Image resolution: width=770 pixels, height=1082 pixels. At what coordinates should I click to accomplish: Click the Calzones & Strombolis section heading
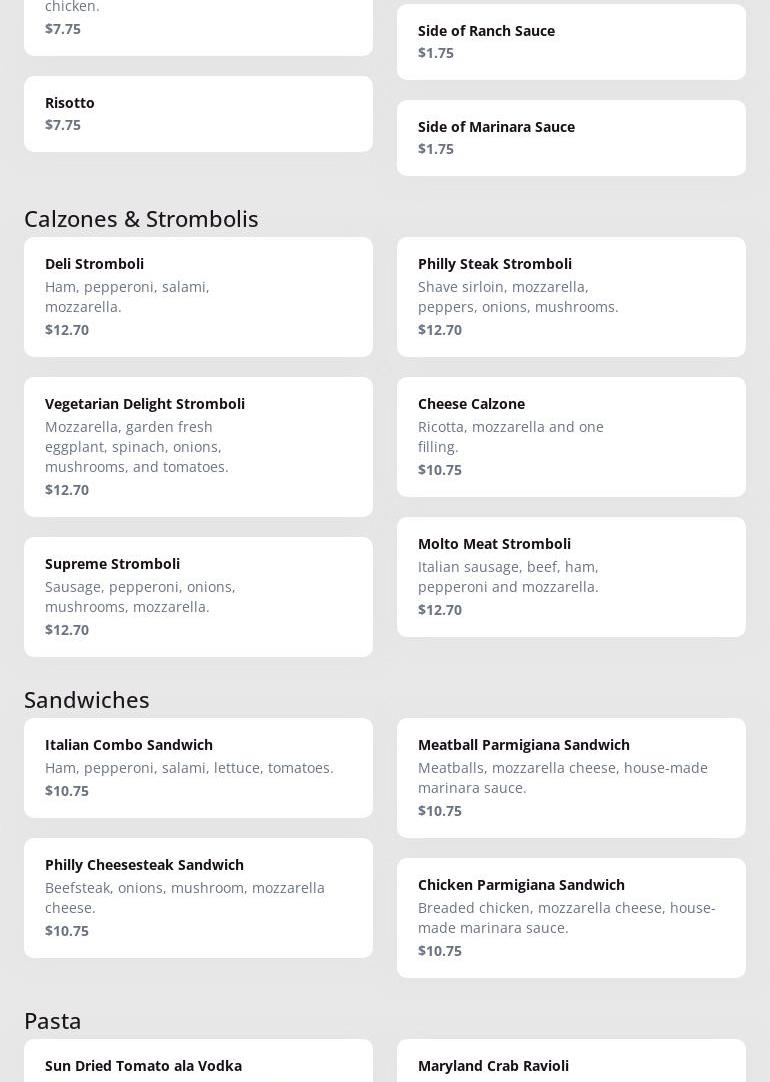[141, 218]
